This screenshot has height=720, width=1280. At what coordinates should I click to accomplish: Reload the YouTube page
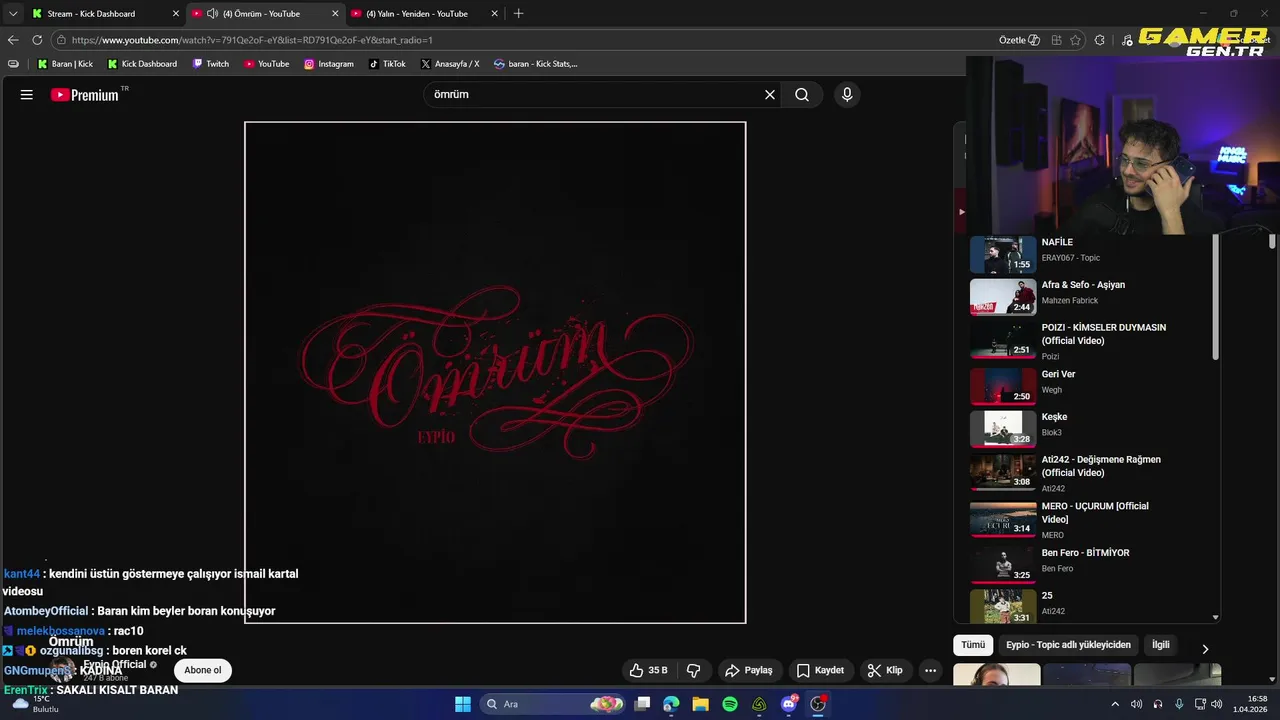coord(37,40)
